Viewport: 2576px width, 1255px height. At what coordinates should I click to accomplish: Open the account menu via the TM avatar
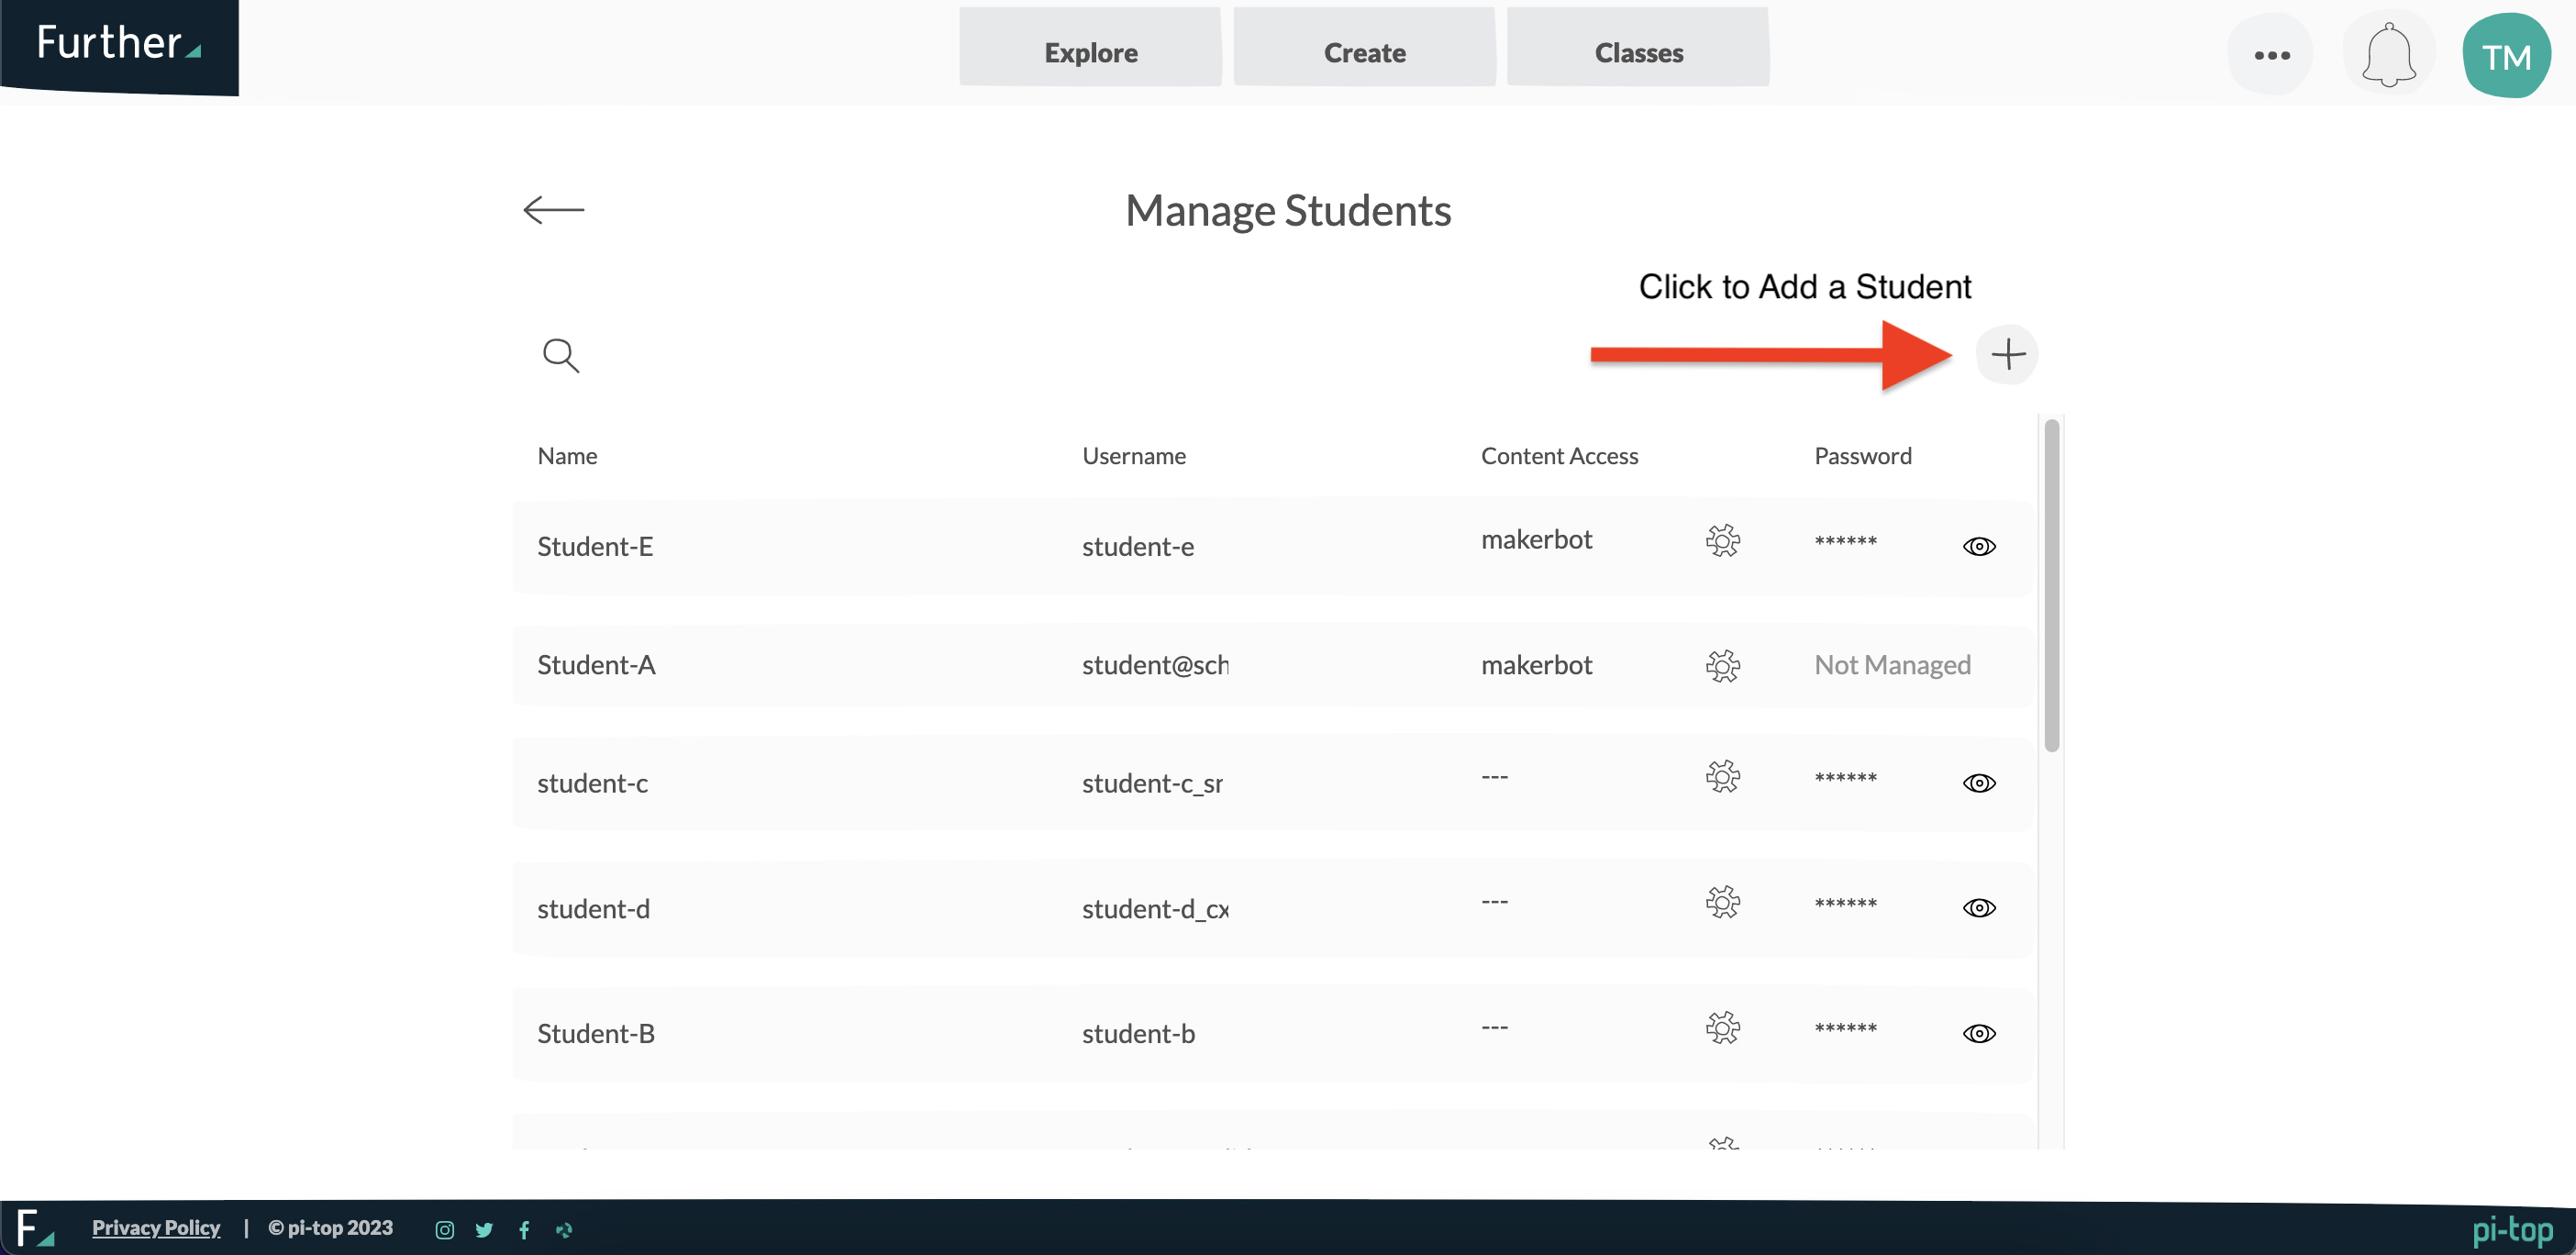2507,55
